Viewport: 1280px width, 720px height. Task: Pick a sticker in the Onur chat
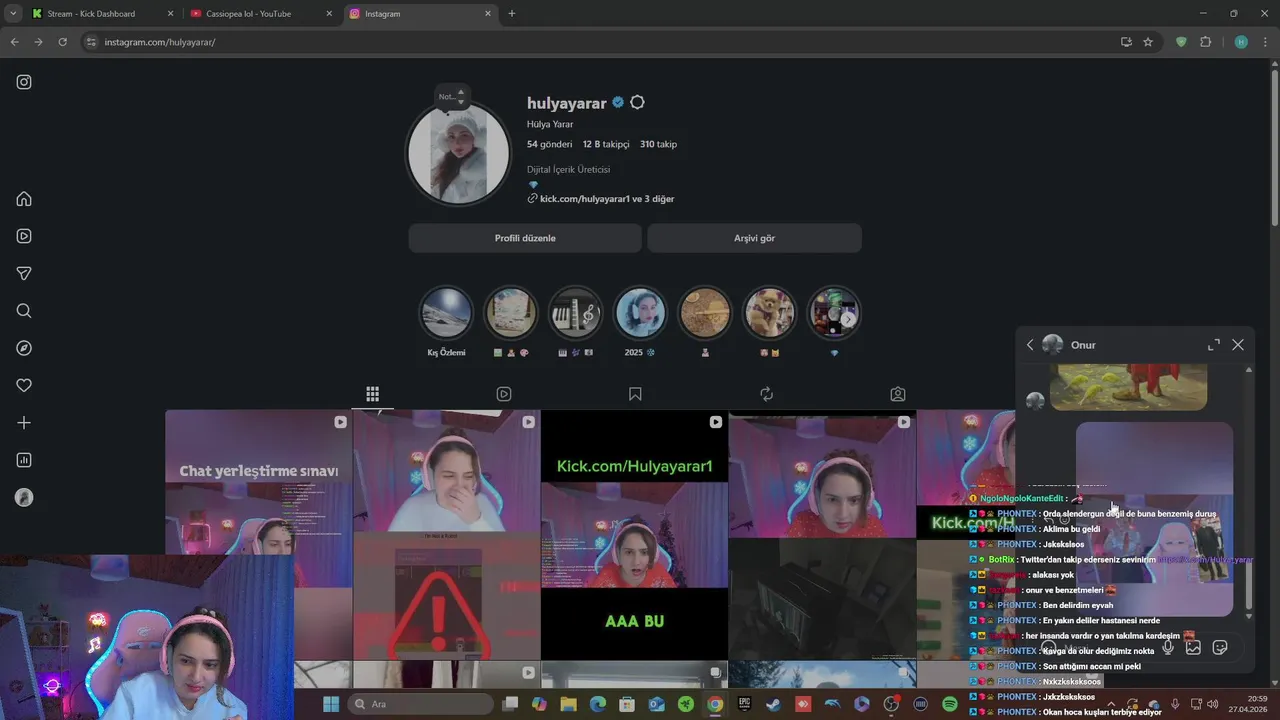coord(1220,647)
